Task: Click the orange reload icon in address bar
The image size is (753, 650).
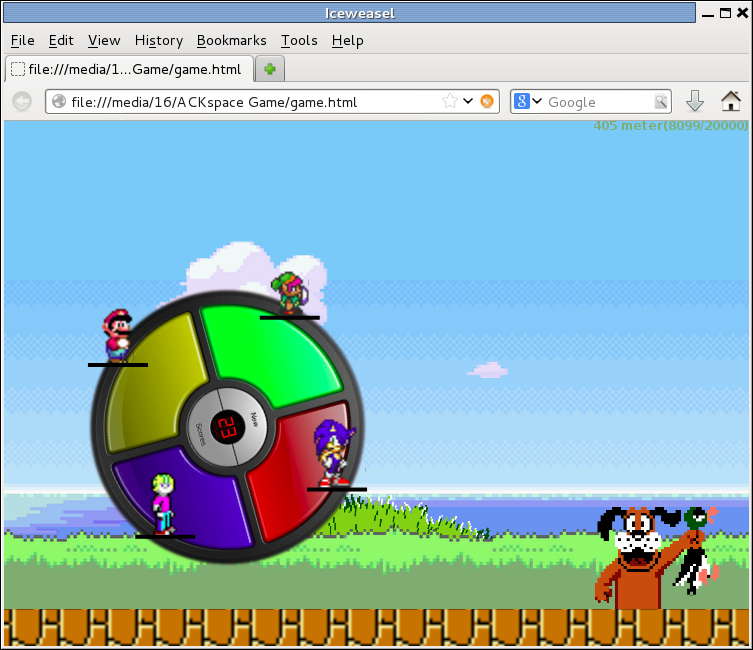Action: pyautogui.click(x=487, y=101)
